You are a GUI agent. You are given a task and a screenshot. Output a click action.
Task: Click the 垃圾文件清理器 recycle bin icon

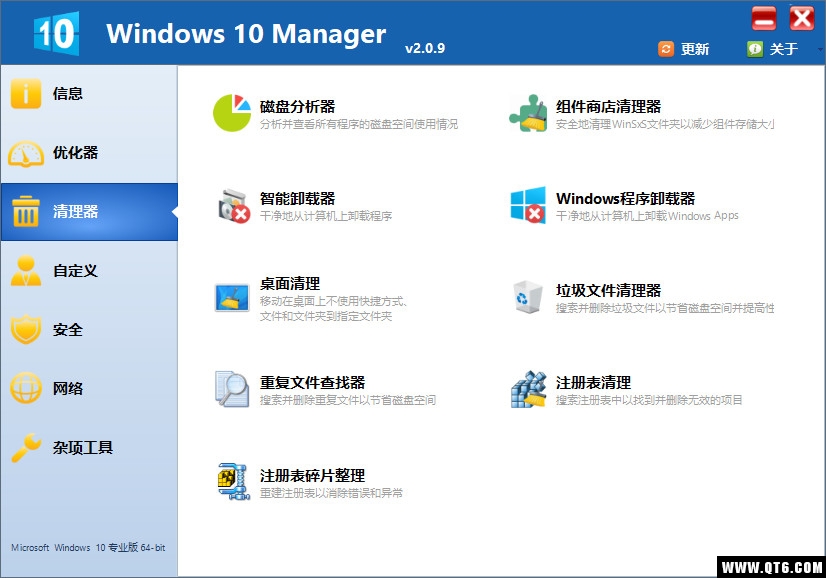click(x=528, y=297)
